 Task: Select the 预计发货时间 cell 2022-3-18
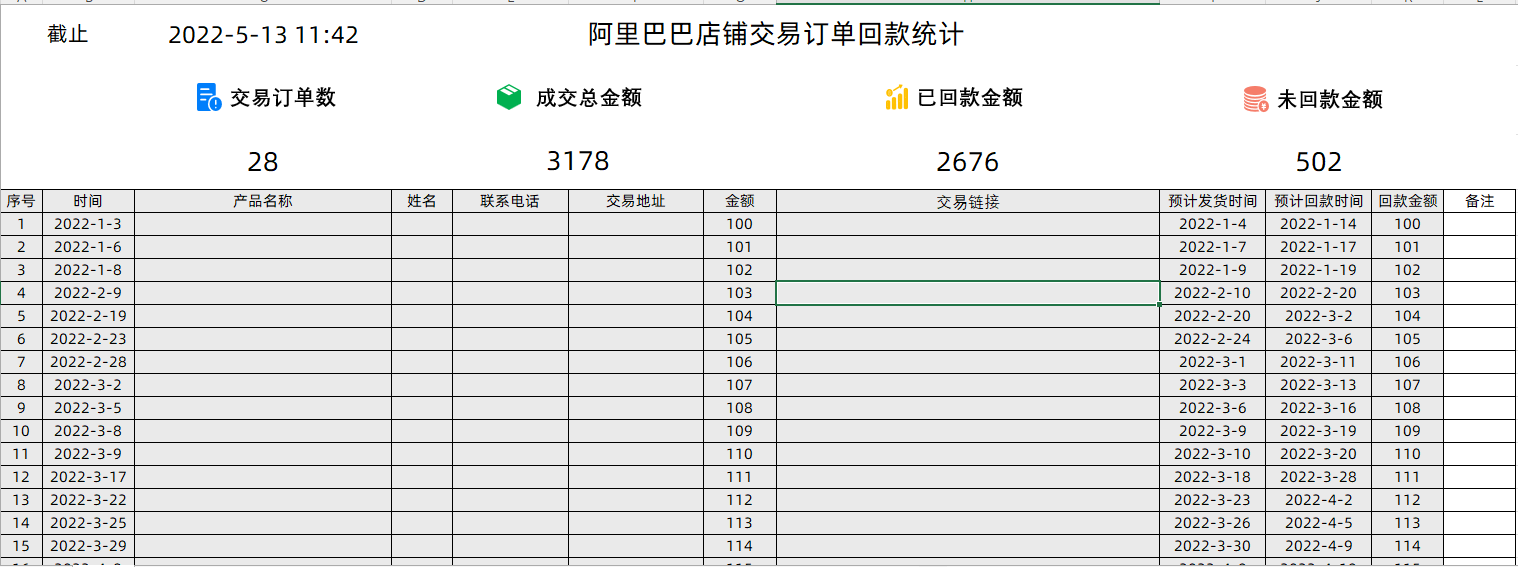(x=1213, y=477)
